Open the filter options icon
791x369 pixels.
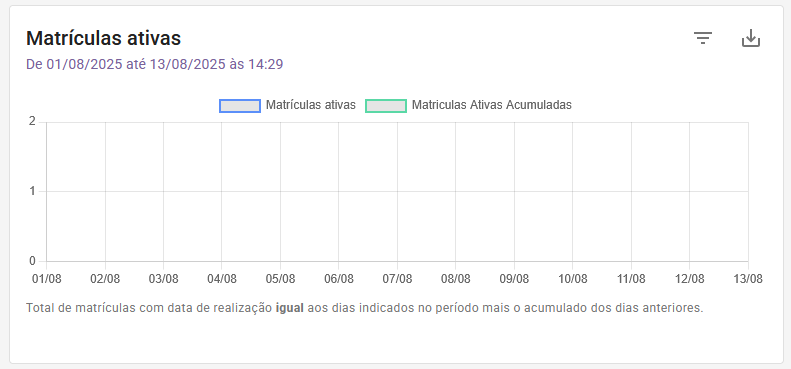[x=703, y=38]
